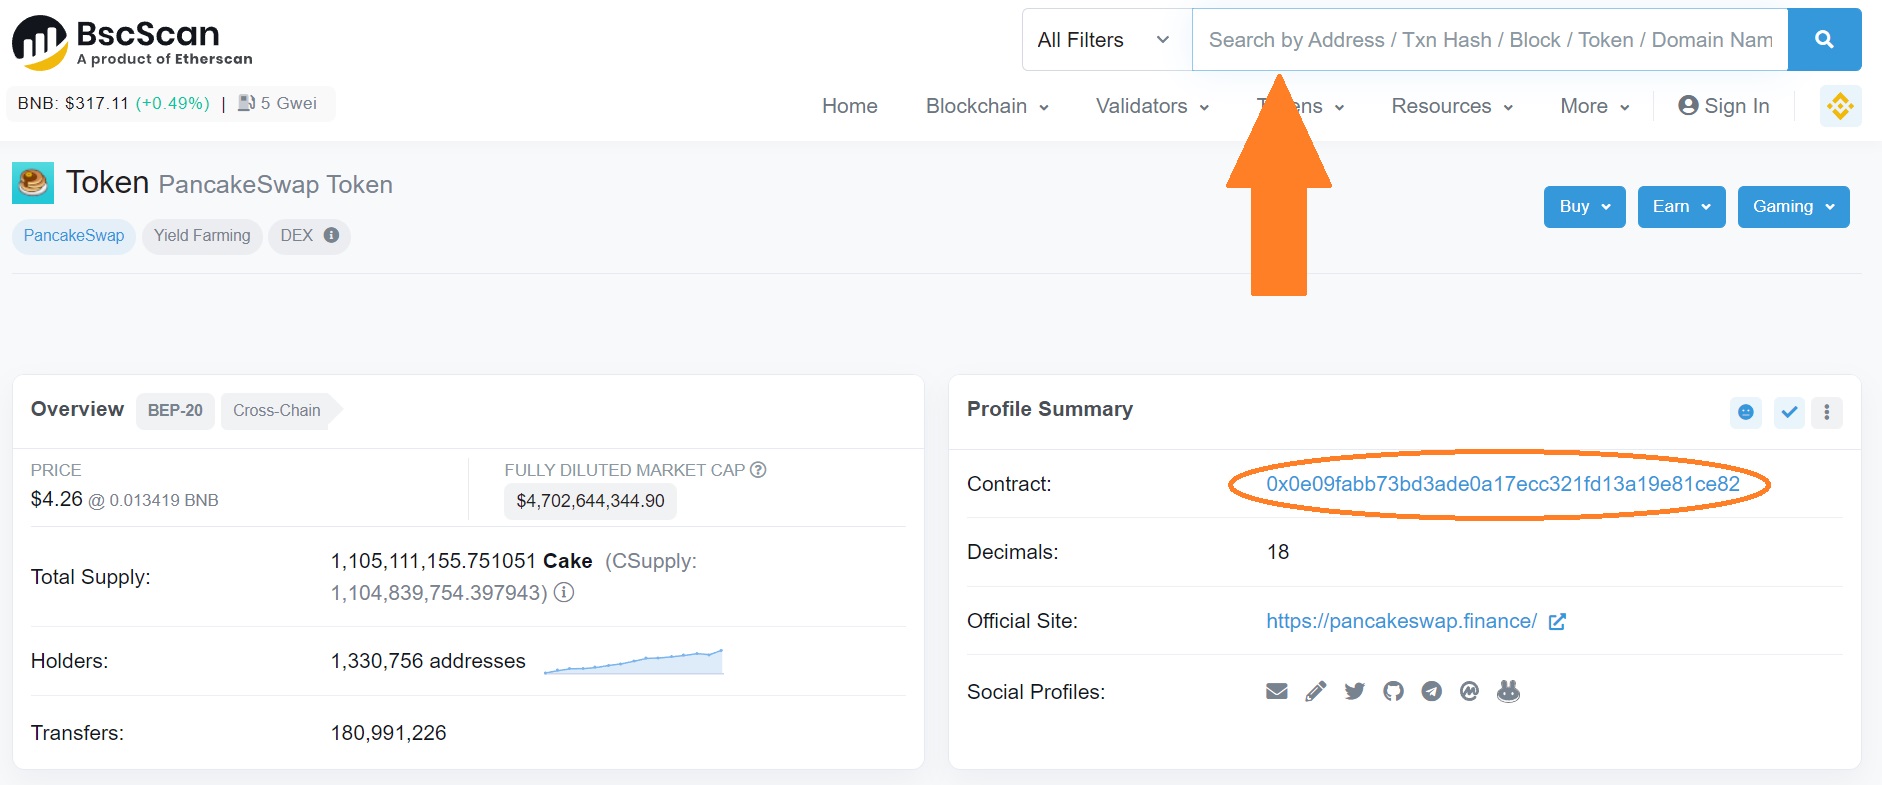Click the DEX tag
Screen dimensions: 1882x785
tap(309, 236)
